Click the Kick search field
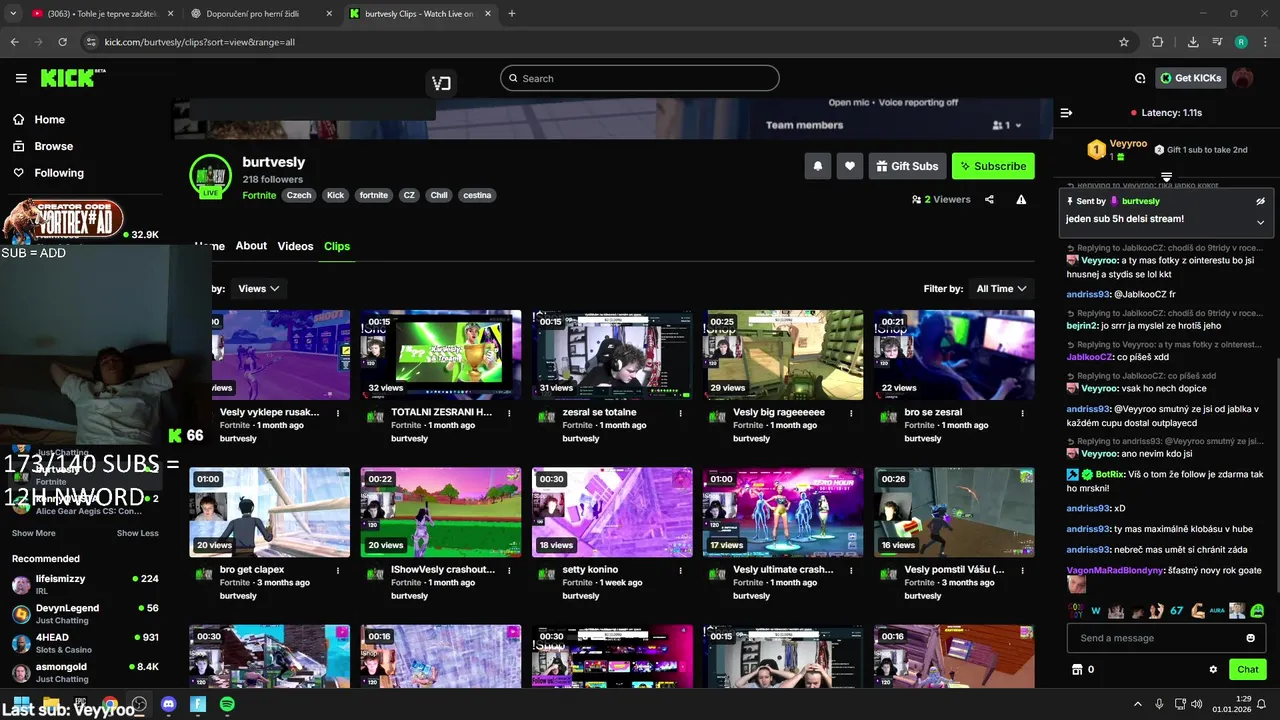This screenshot has height=720, width=1280. (x=640, y=78)
